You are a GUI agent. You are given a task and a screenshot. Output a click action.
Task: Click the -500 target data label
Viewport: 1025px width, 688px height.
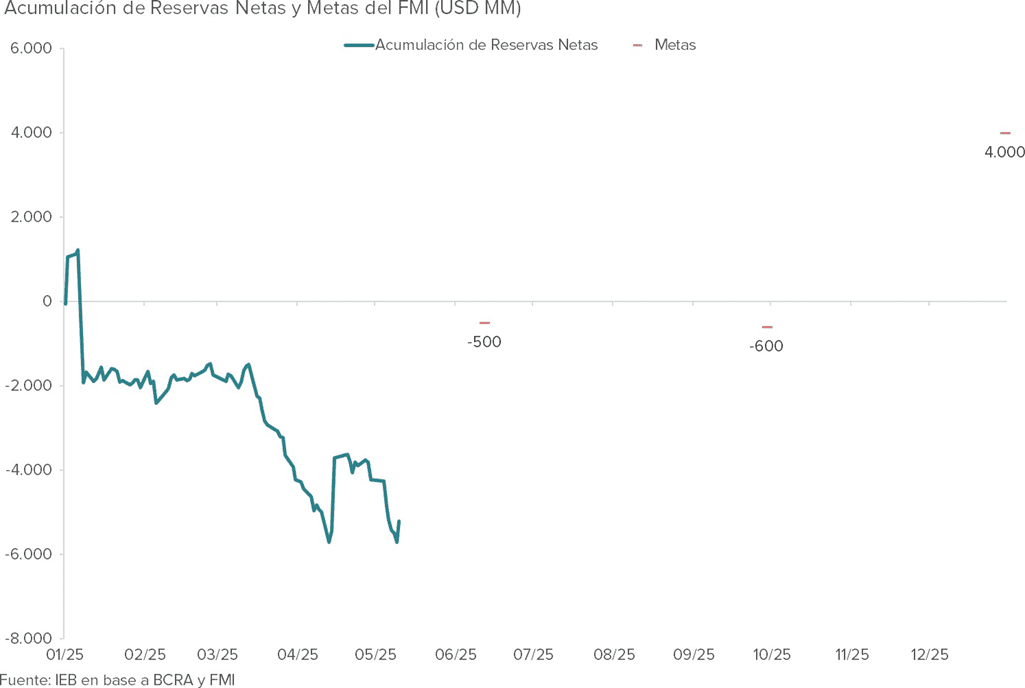coord(484,342)
